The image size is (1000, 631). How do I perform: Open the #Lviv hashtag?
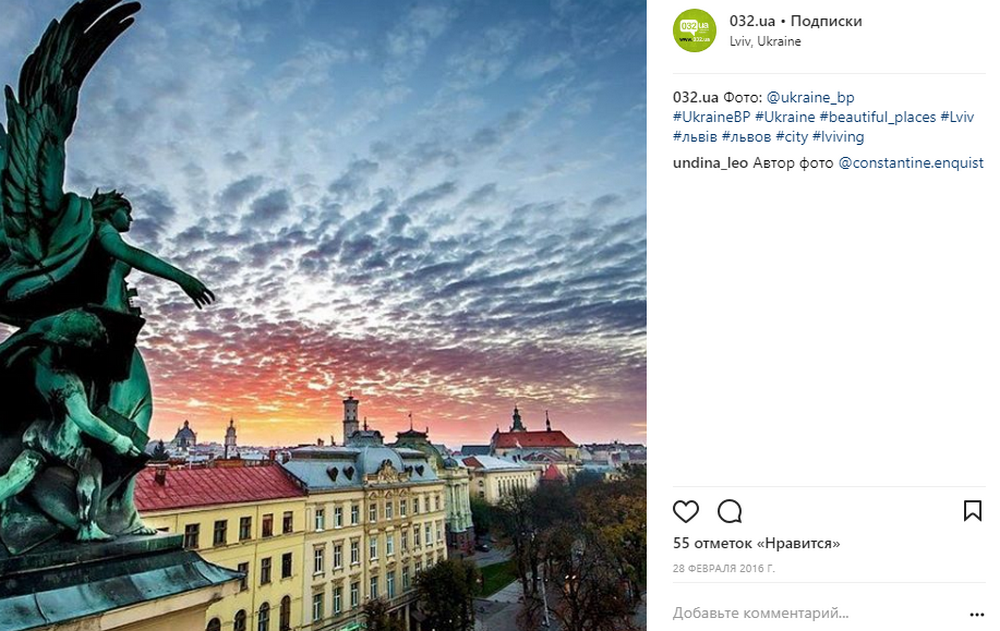point(957,117)
